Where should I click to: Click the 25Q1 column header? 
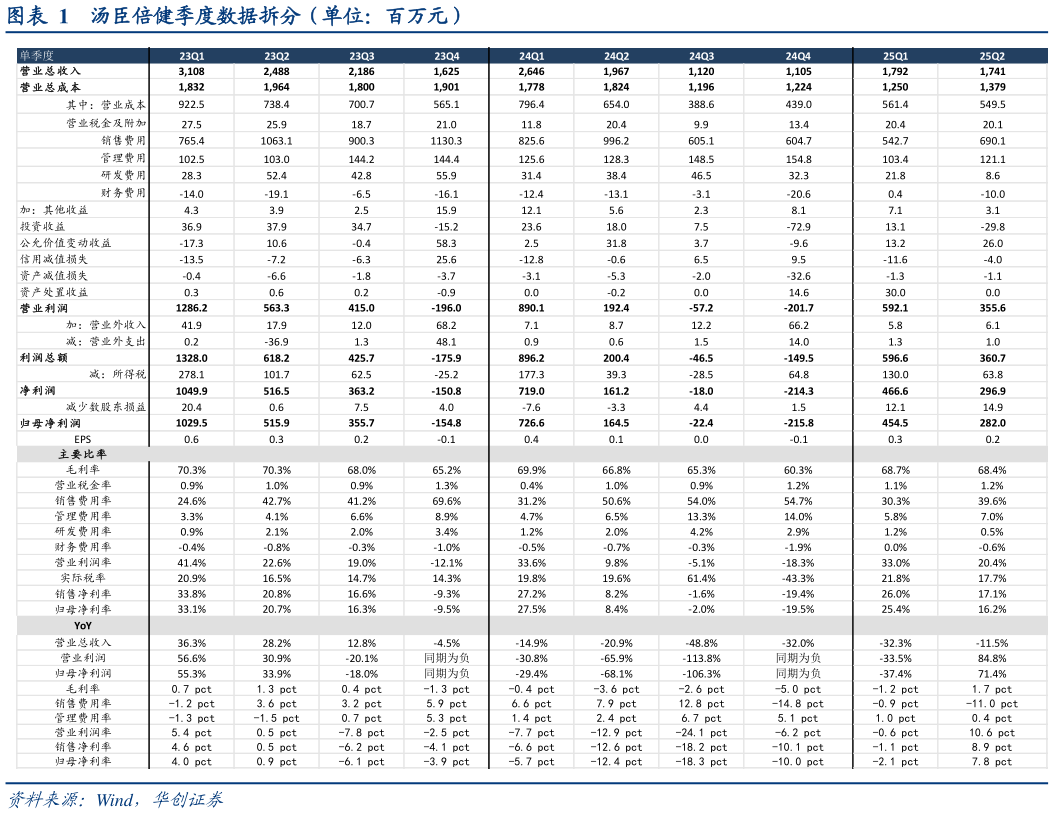(x=895, y=56)
